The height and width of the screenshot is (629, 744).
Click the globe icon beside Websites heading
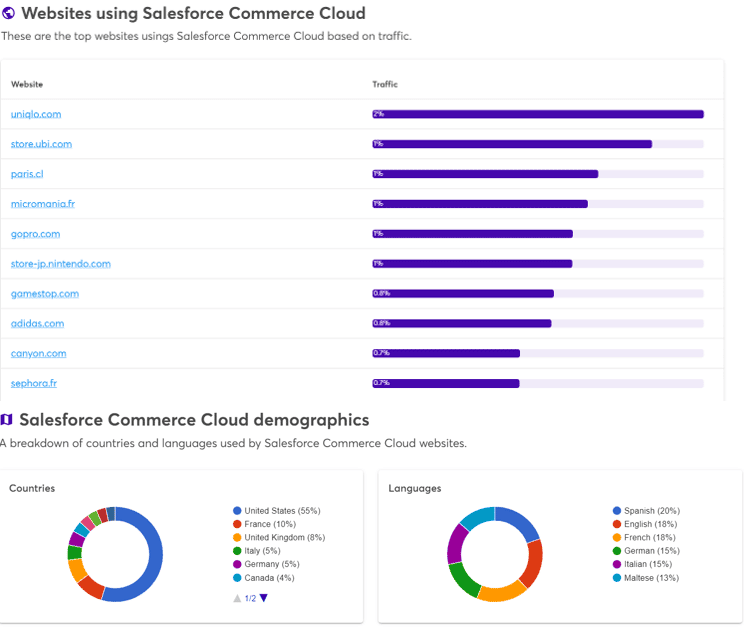coord(9,14)
